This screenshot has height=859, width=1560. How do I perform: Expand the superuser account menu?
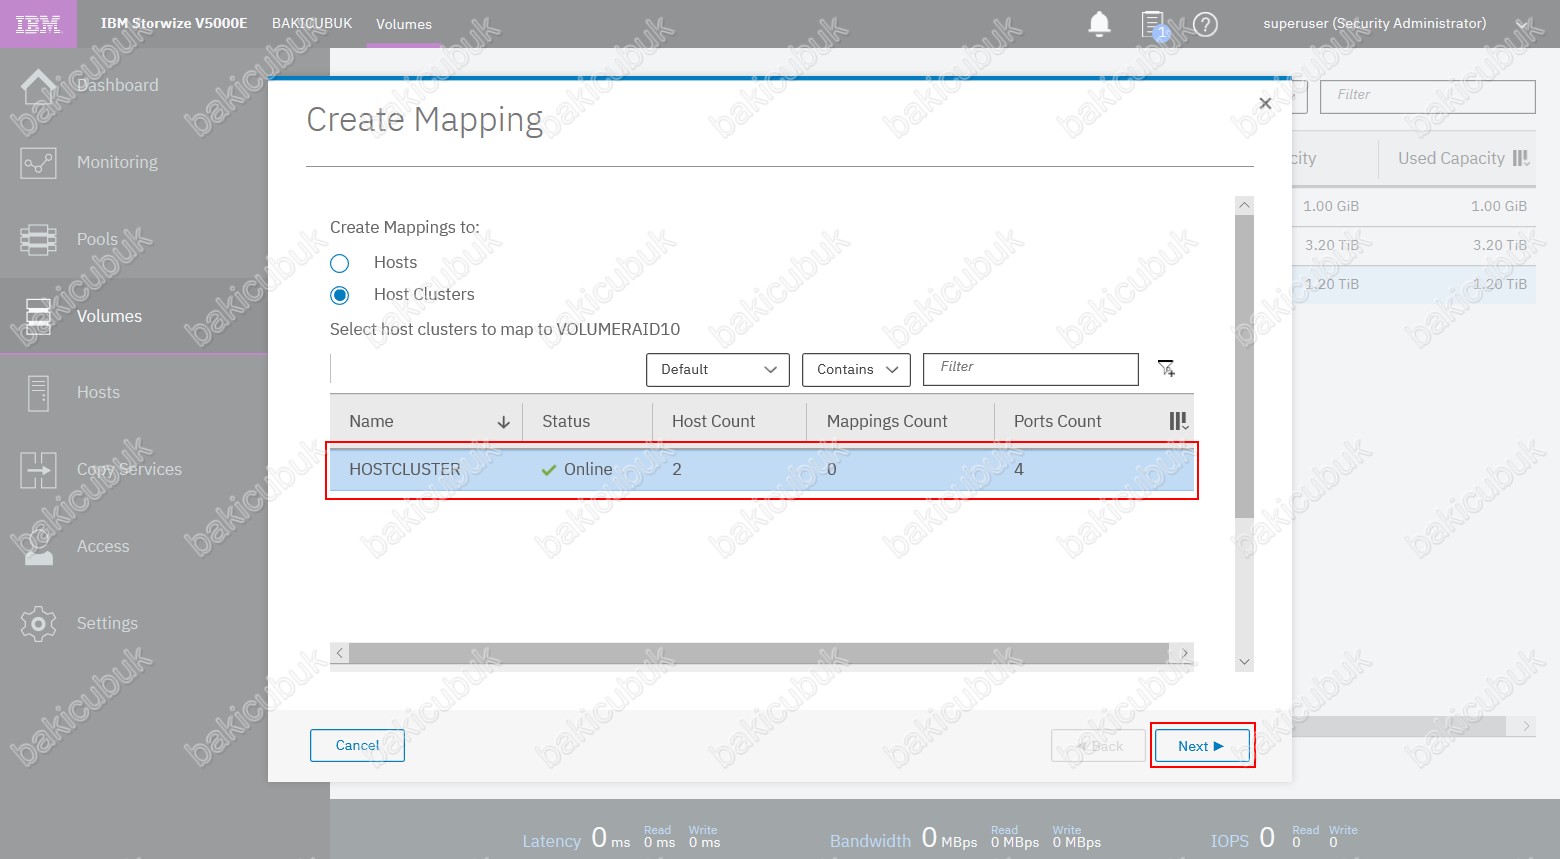[x=1523, y=24]
